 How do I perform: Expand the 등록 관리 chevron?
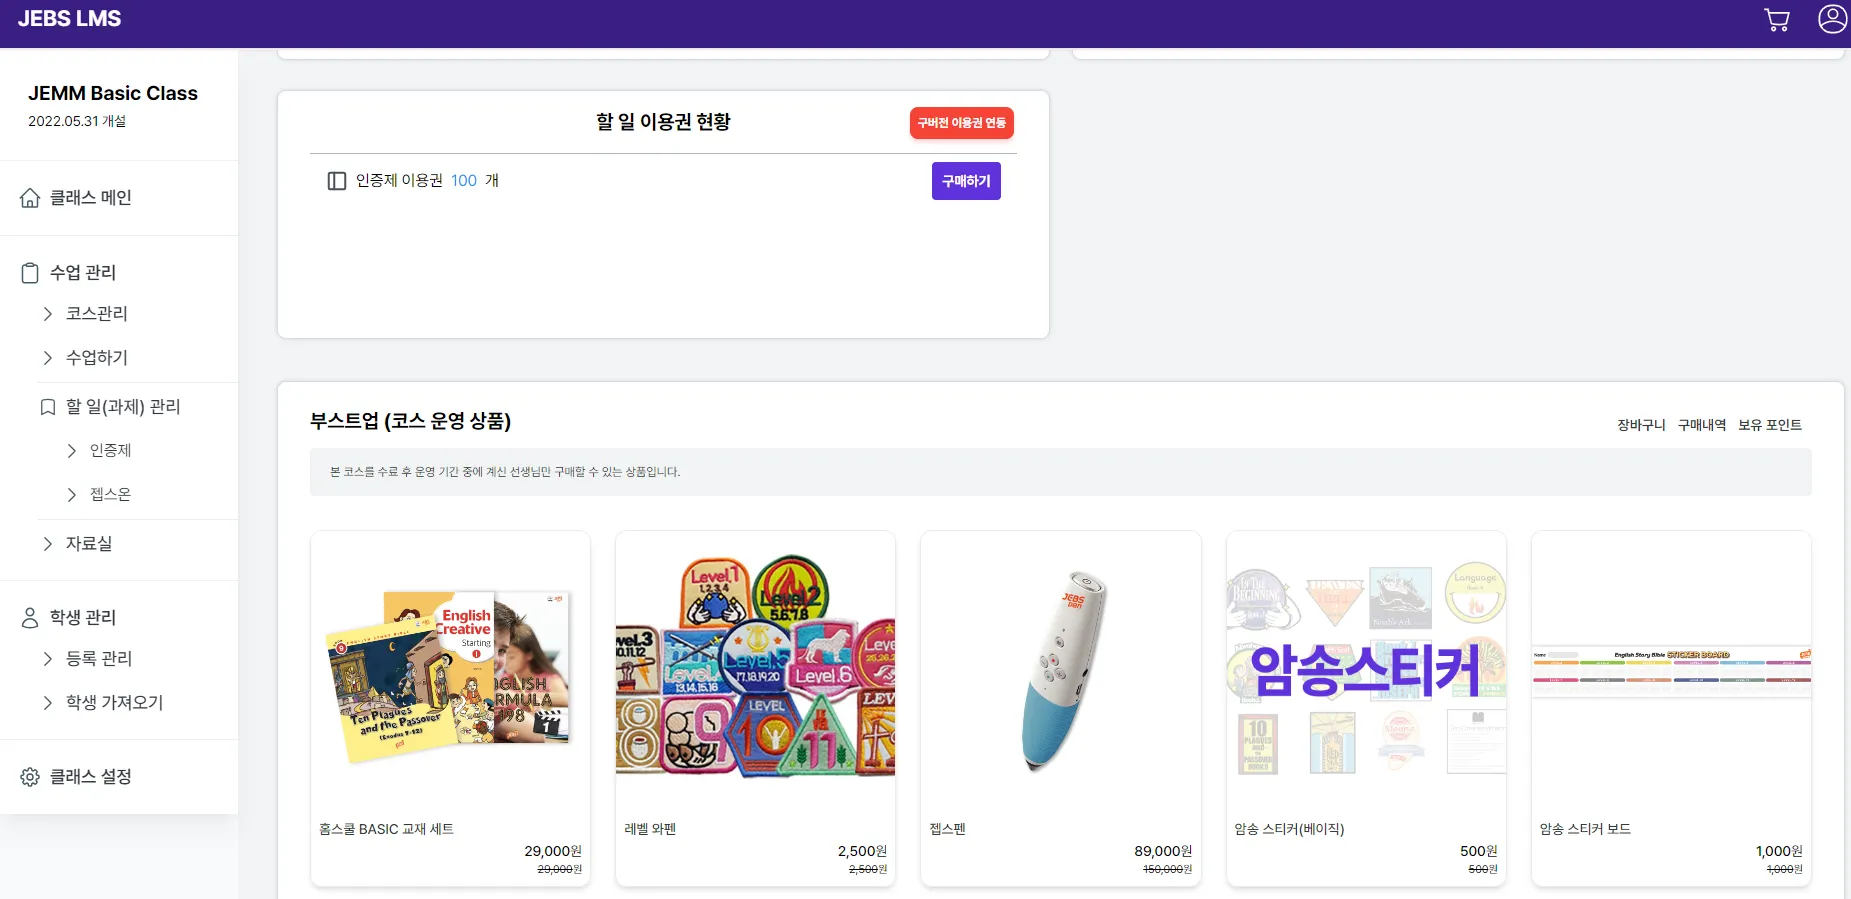coord(47,659)
